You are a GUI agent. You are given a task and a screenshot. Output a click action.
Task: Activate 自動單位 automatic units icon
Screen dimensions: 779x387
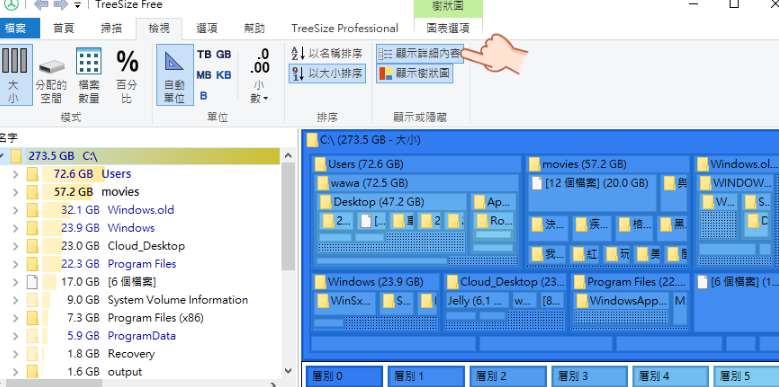tap(175, 75)
